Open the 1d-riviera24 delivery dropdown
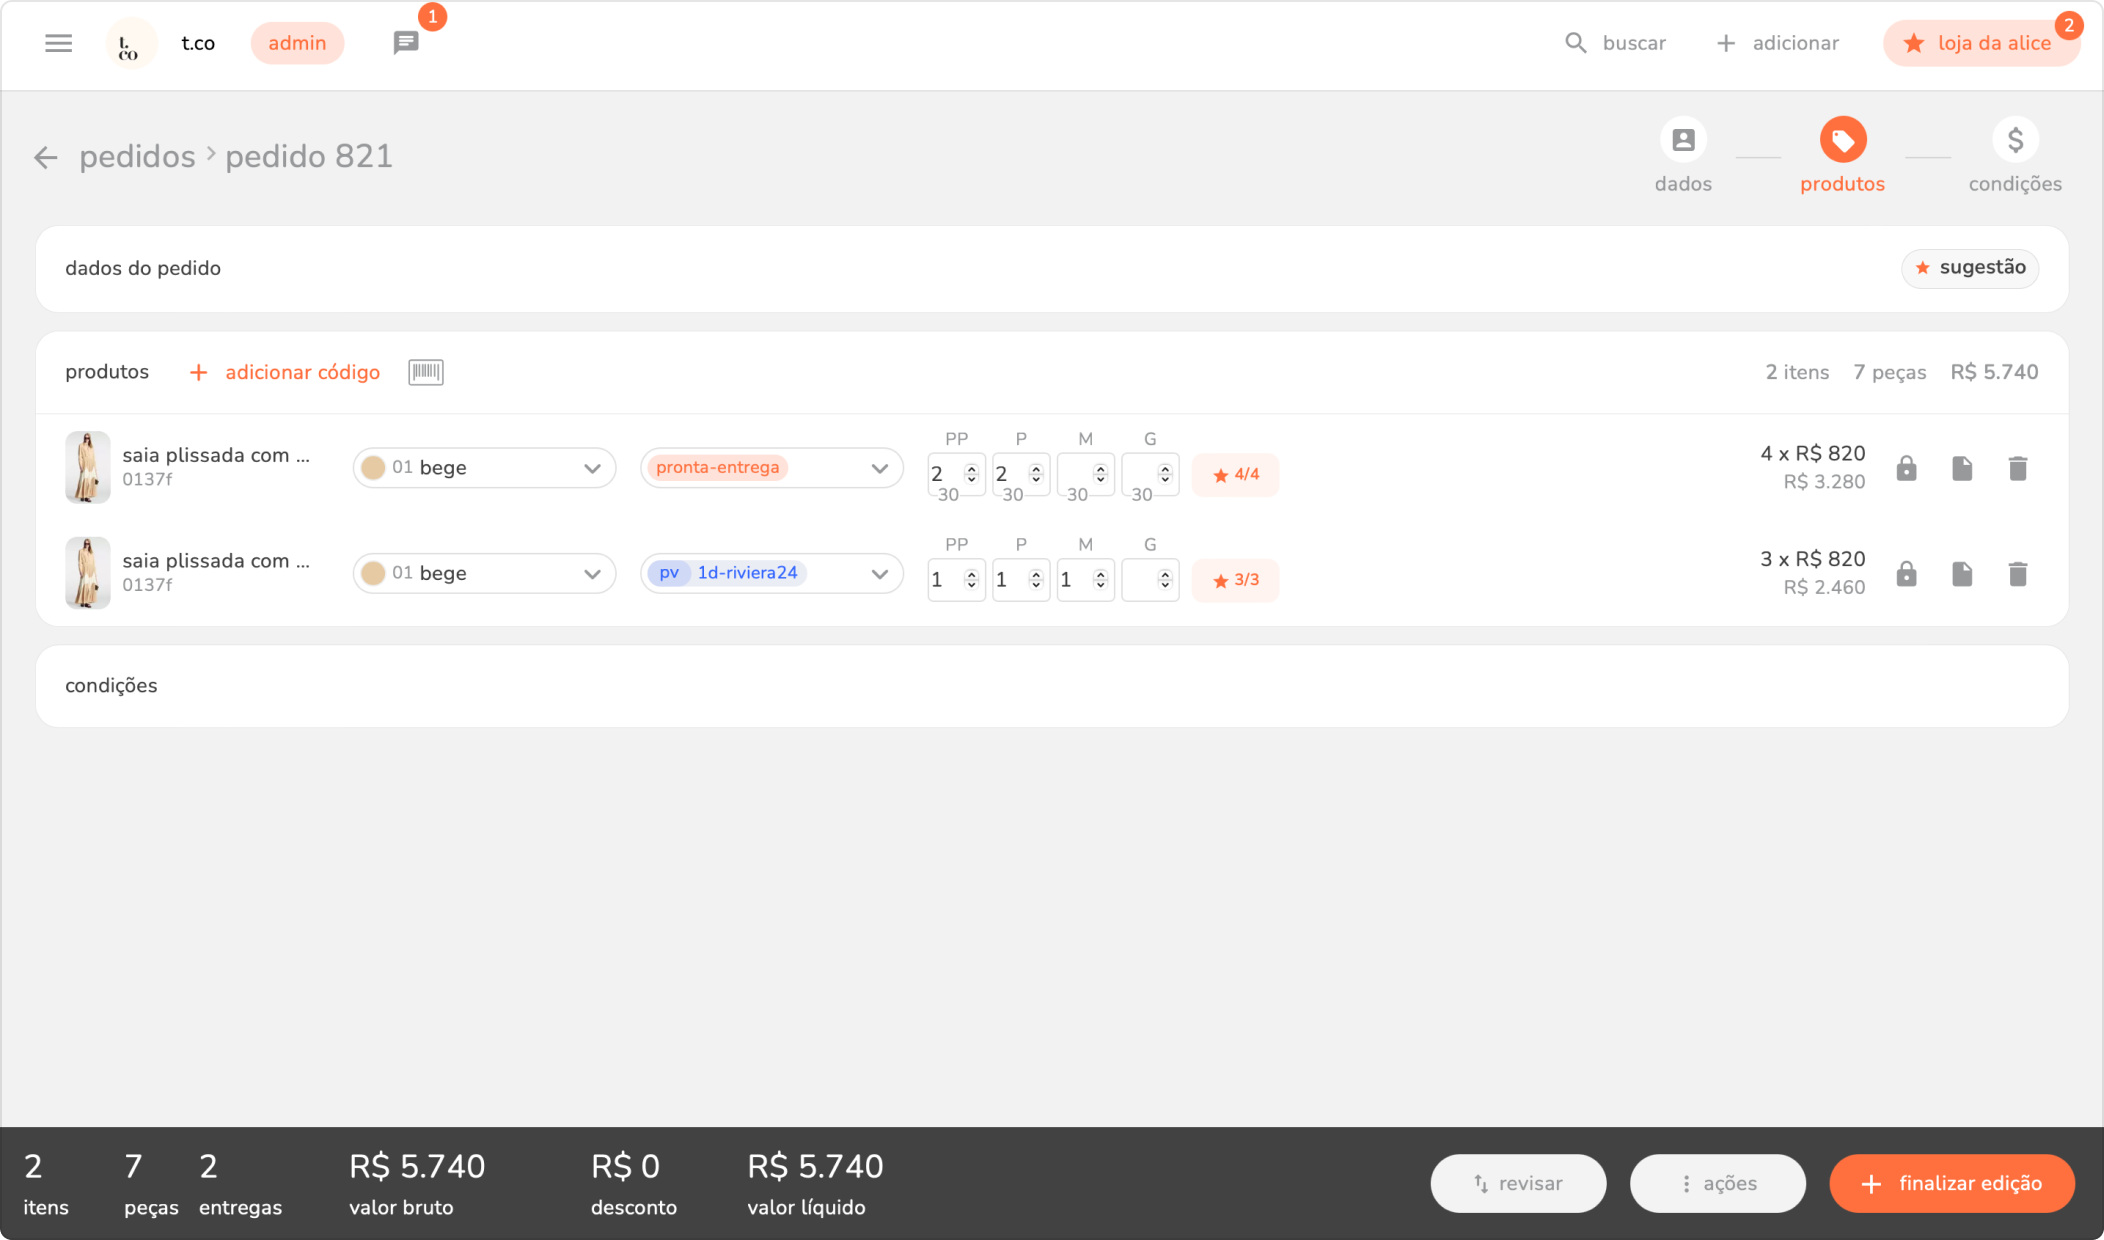The image size is (2104, 1240). [771, 574]
